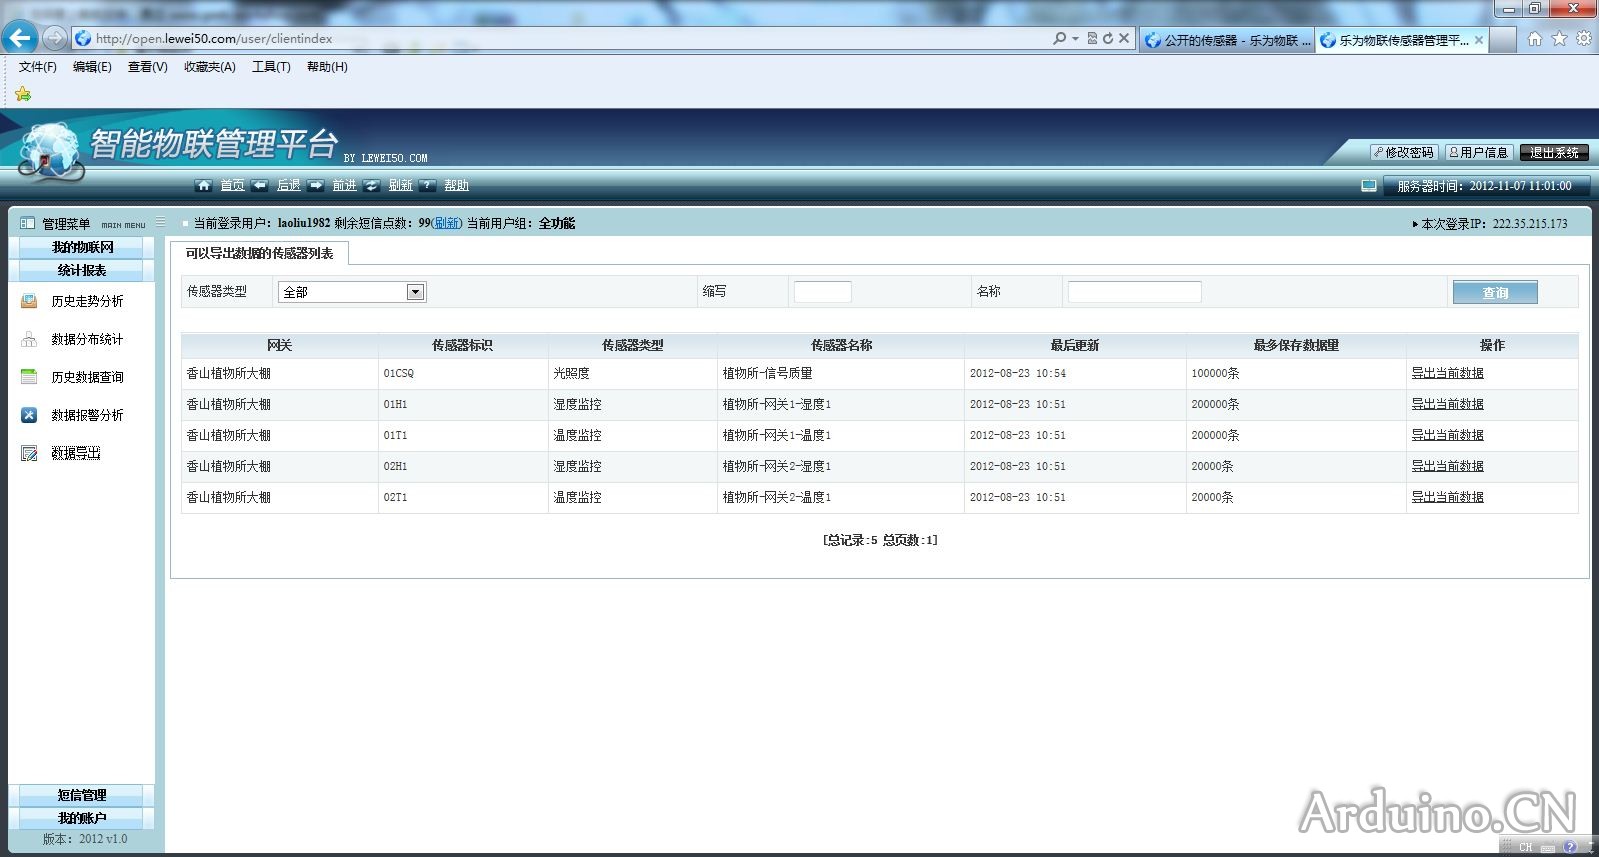Click the add-to-favorites-bar star icon
The width and height of the screenshot is (1599, 857).
pyautogui.click(x=23, y=94)
